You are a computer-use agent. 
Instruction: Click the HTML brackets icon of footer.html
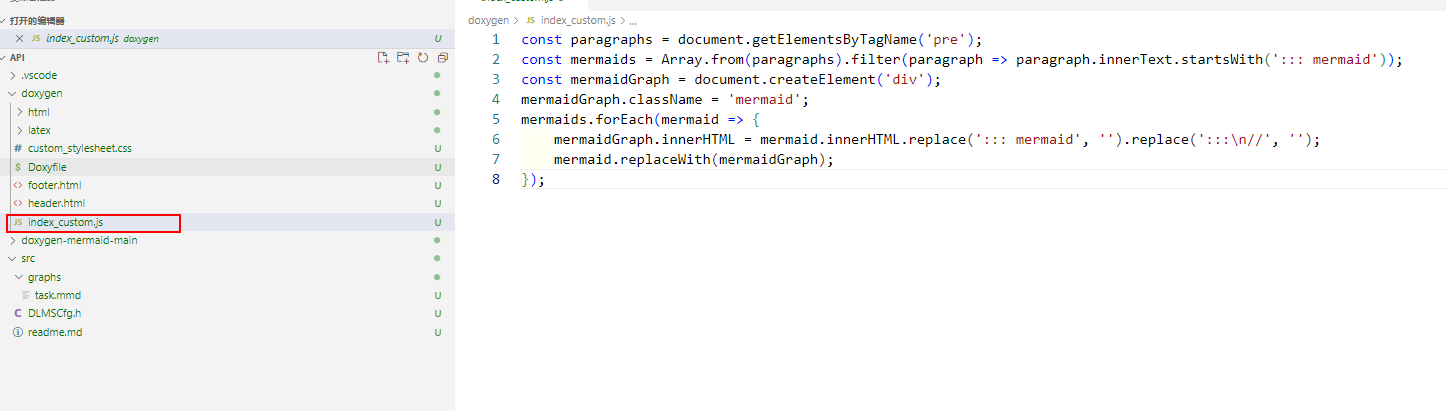[17, 185]
